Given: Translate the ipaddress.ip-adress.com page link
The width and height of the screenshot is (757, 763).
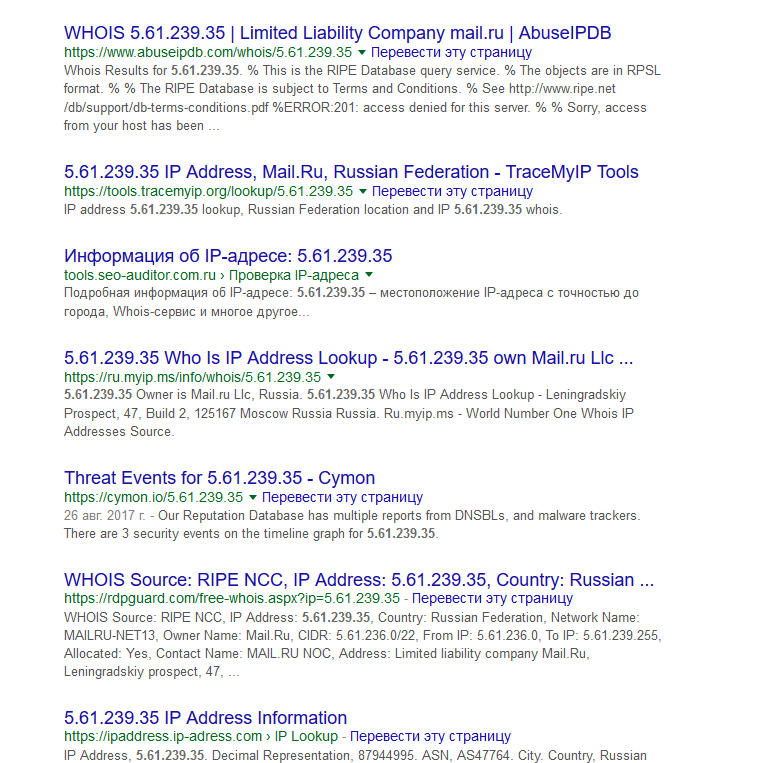Looking at the screenshot, I should coord(431,736).
